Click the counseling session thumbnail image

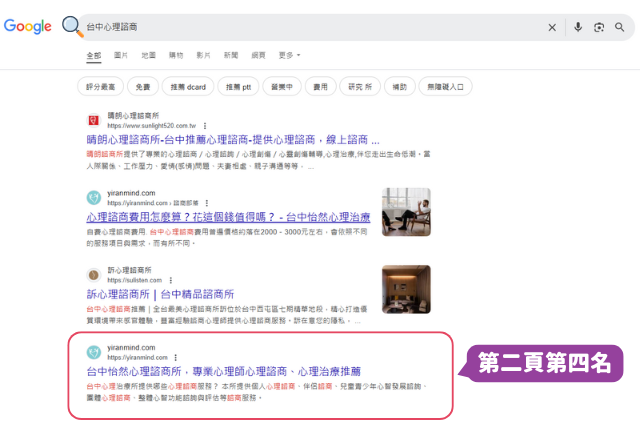coord(406,212)
